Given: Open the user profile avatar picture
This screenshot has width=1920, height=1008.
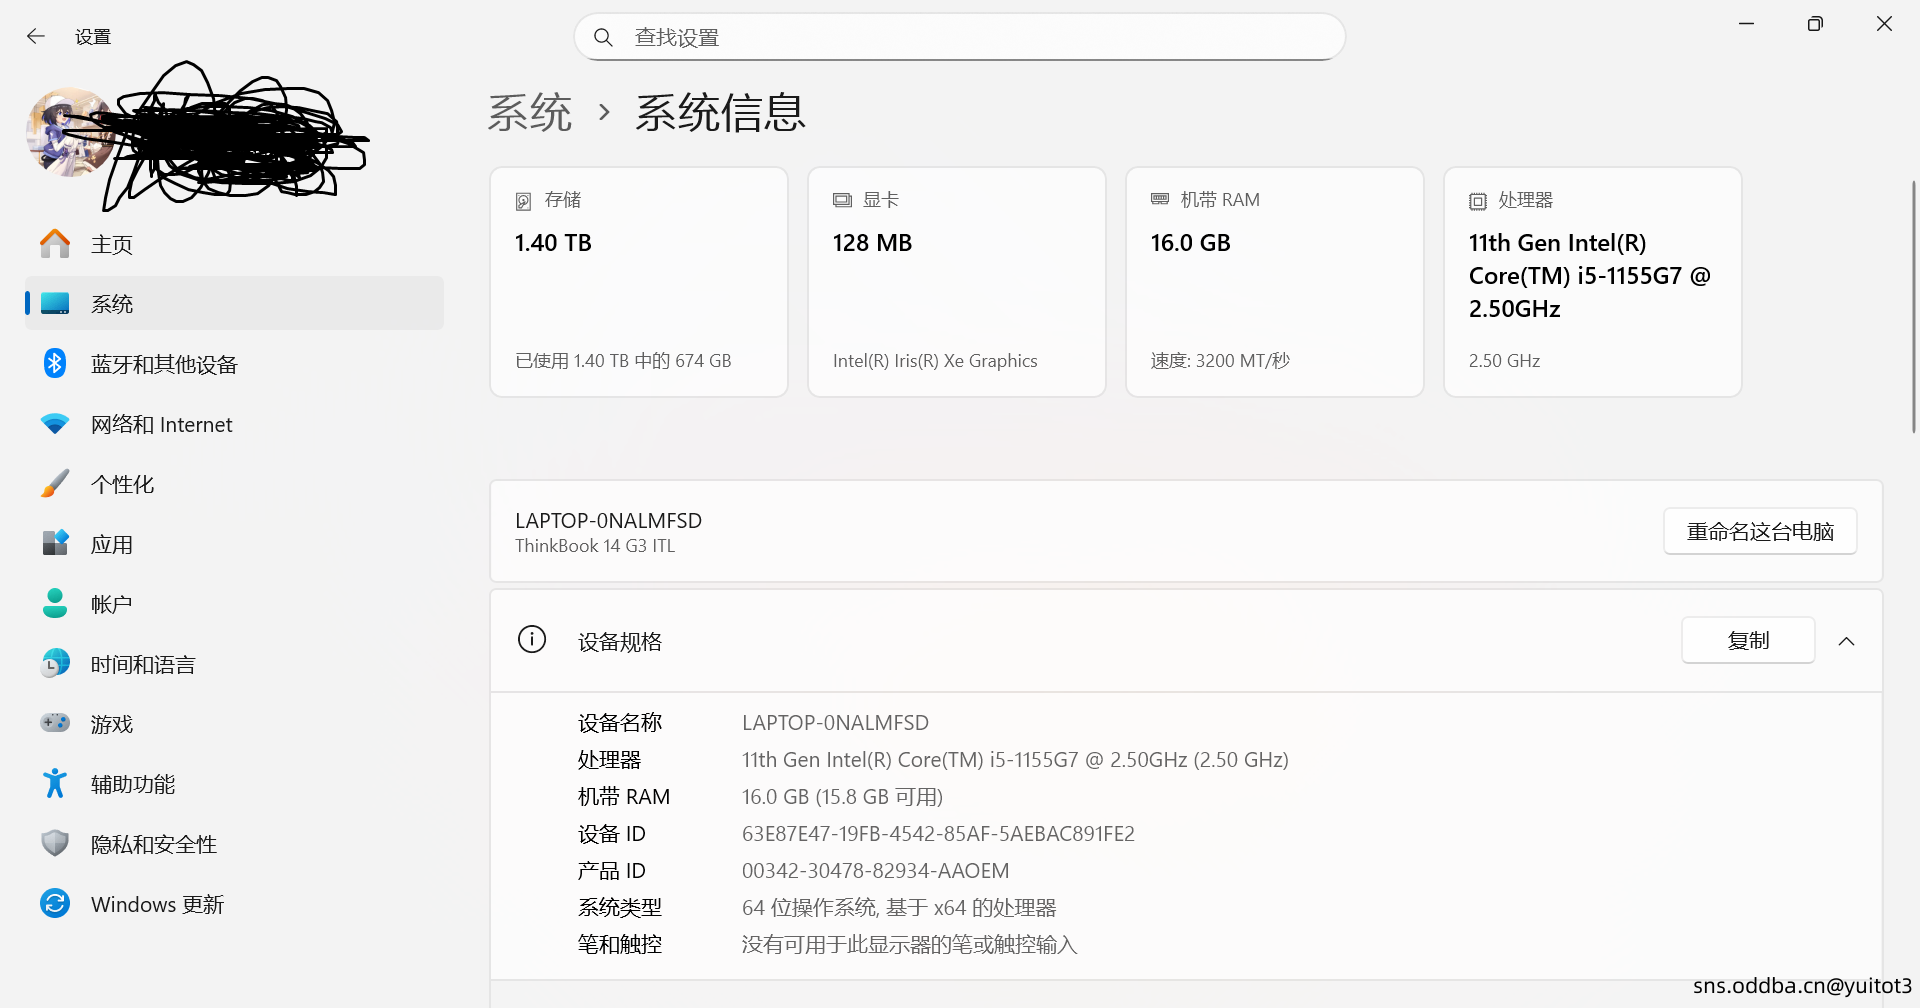Looking at the screenshot, I should (70, 132).
